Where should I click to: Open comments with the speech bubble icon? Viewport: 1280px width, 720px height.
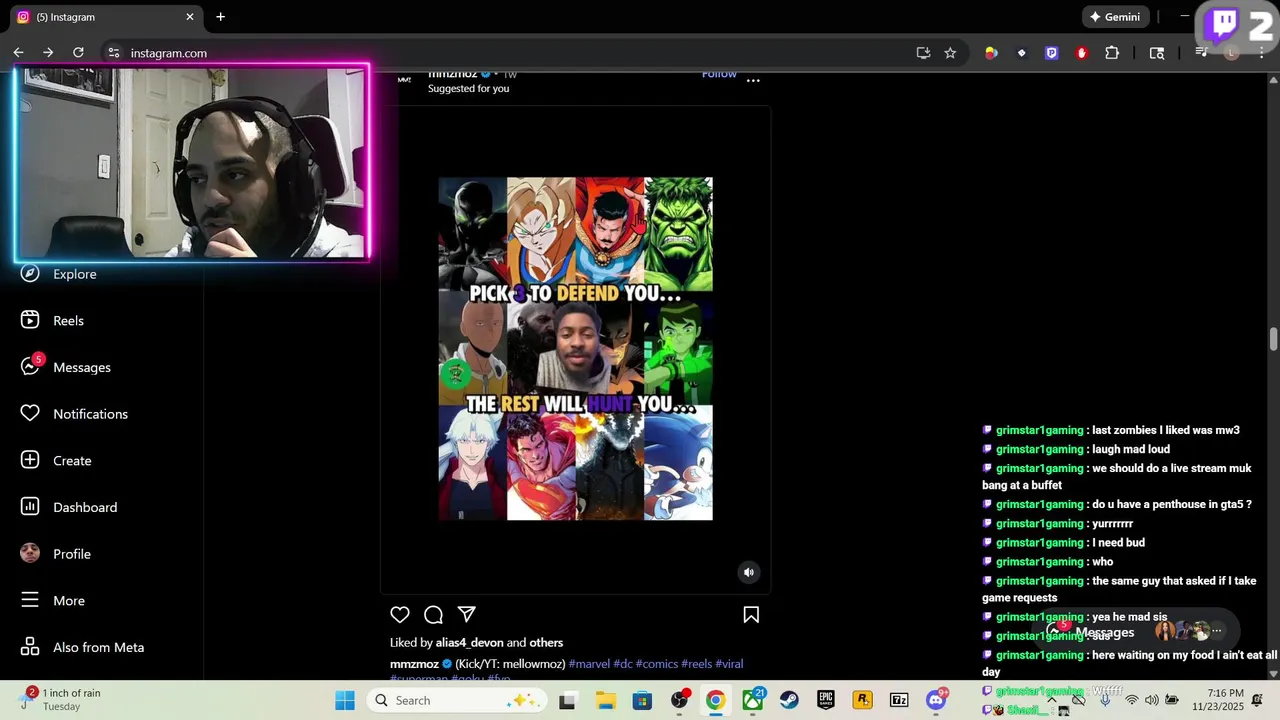433,615
